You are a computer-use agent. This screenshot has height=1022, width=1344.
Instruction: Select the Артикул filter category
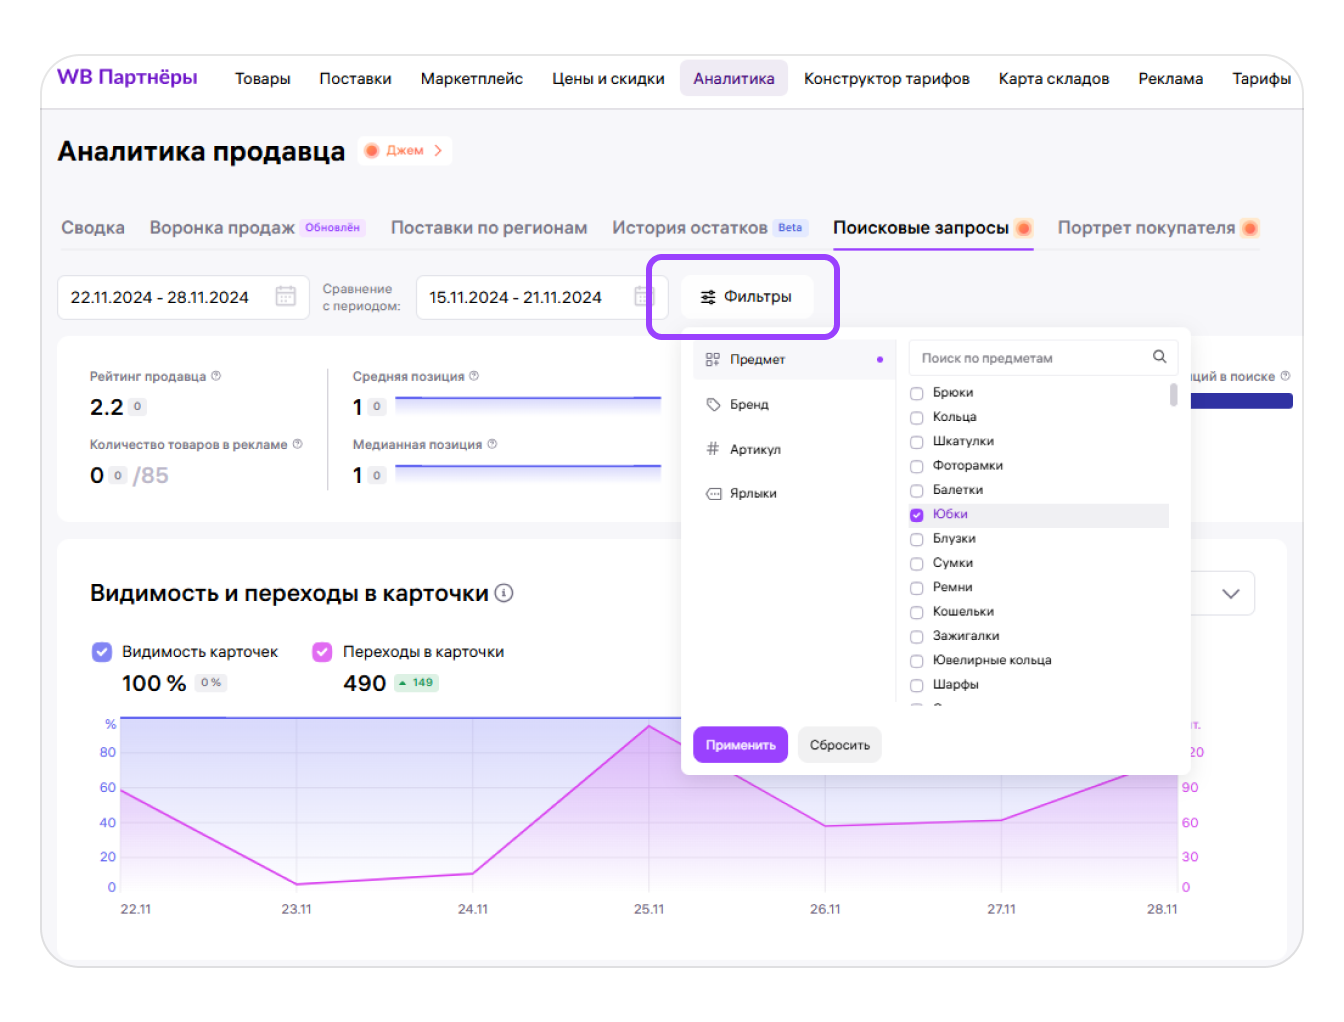(x=794, y=449)
